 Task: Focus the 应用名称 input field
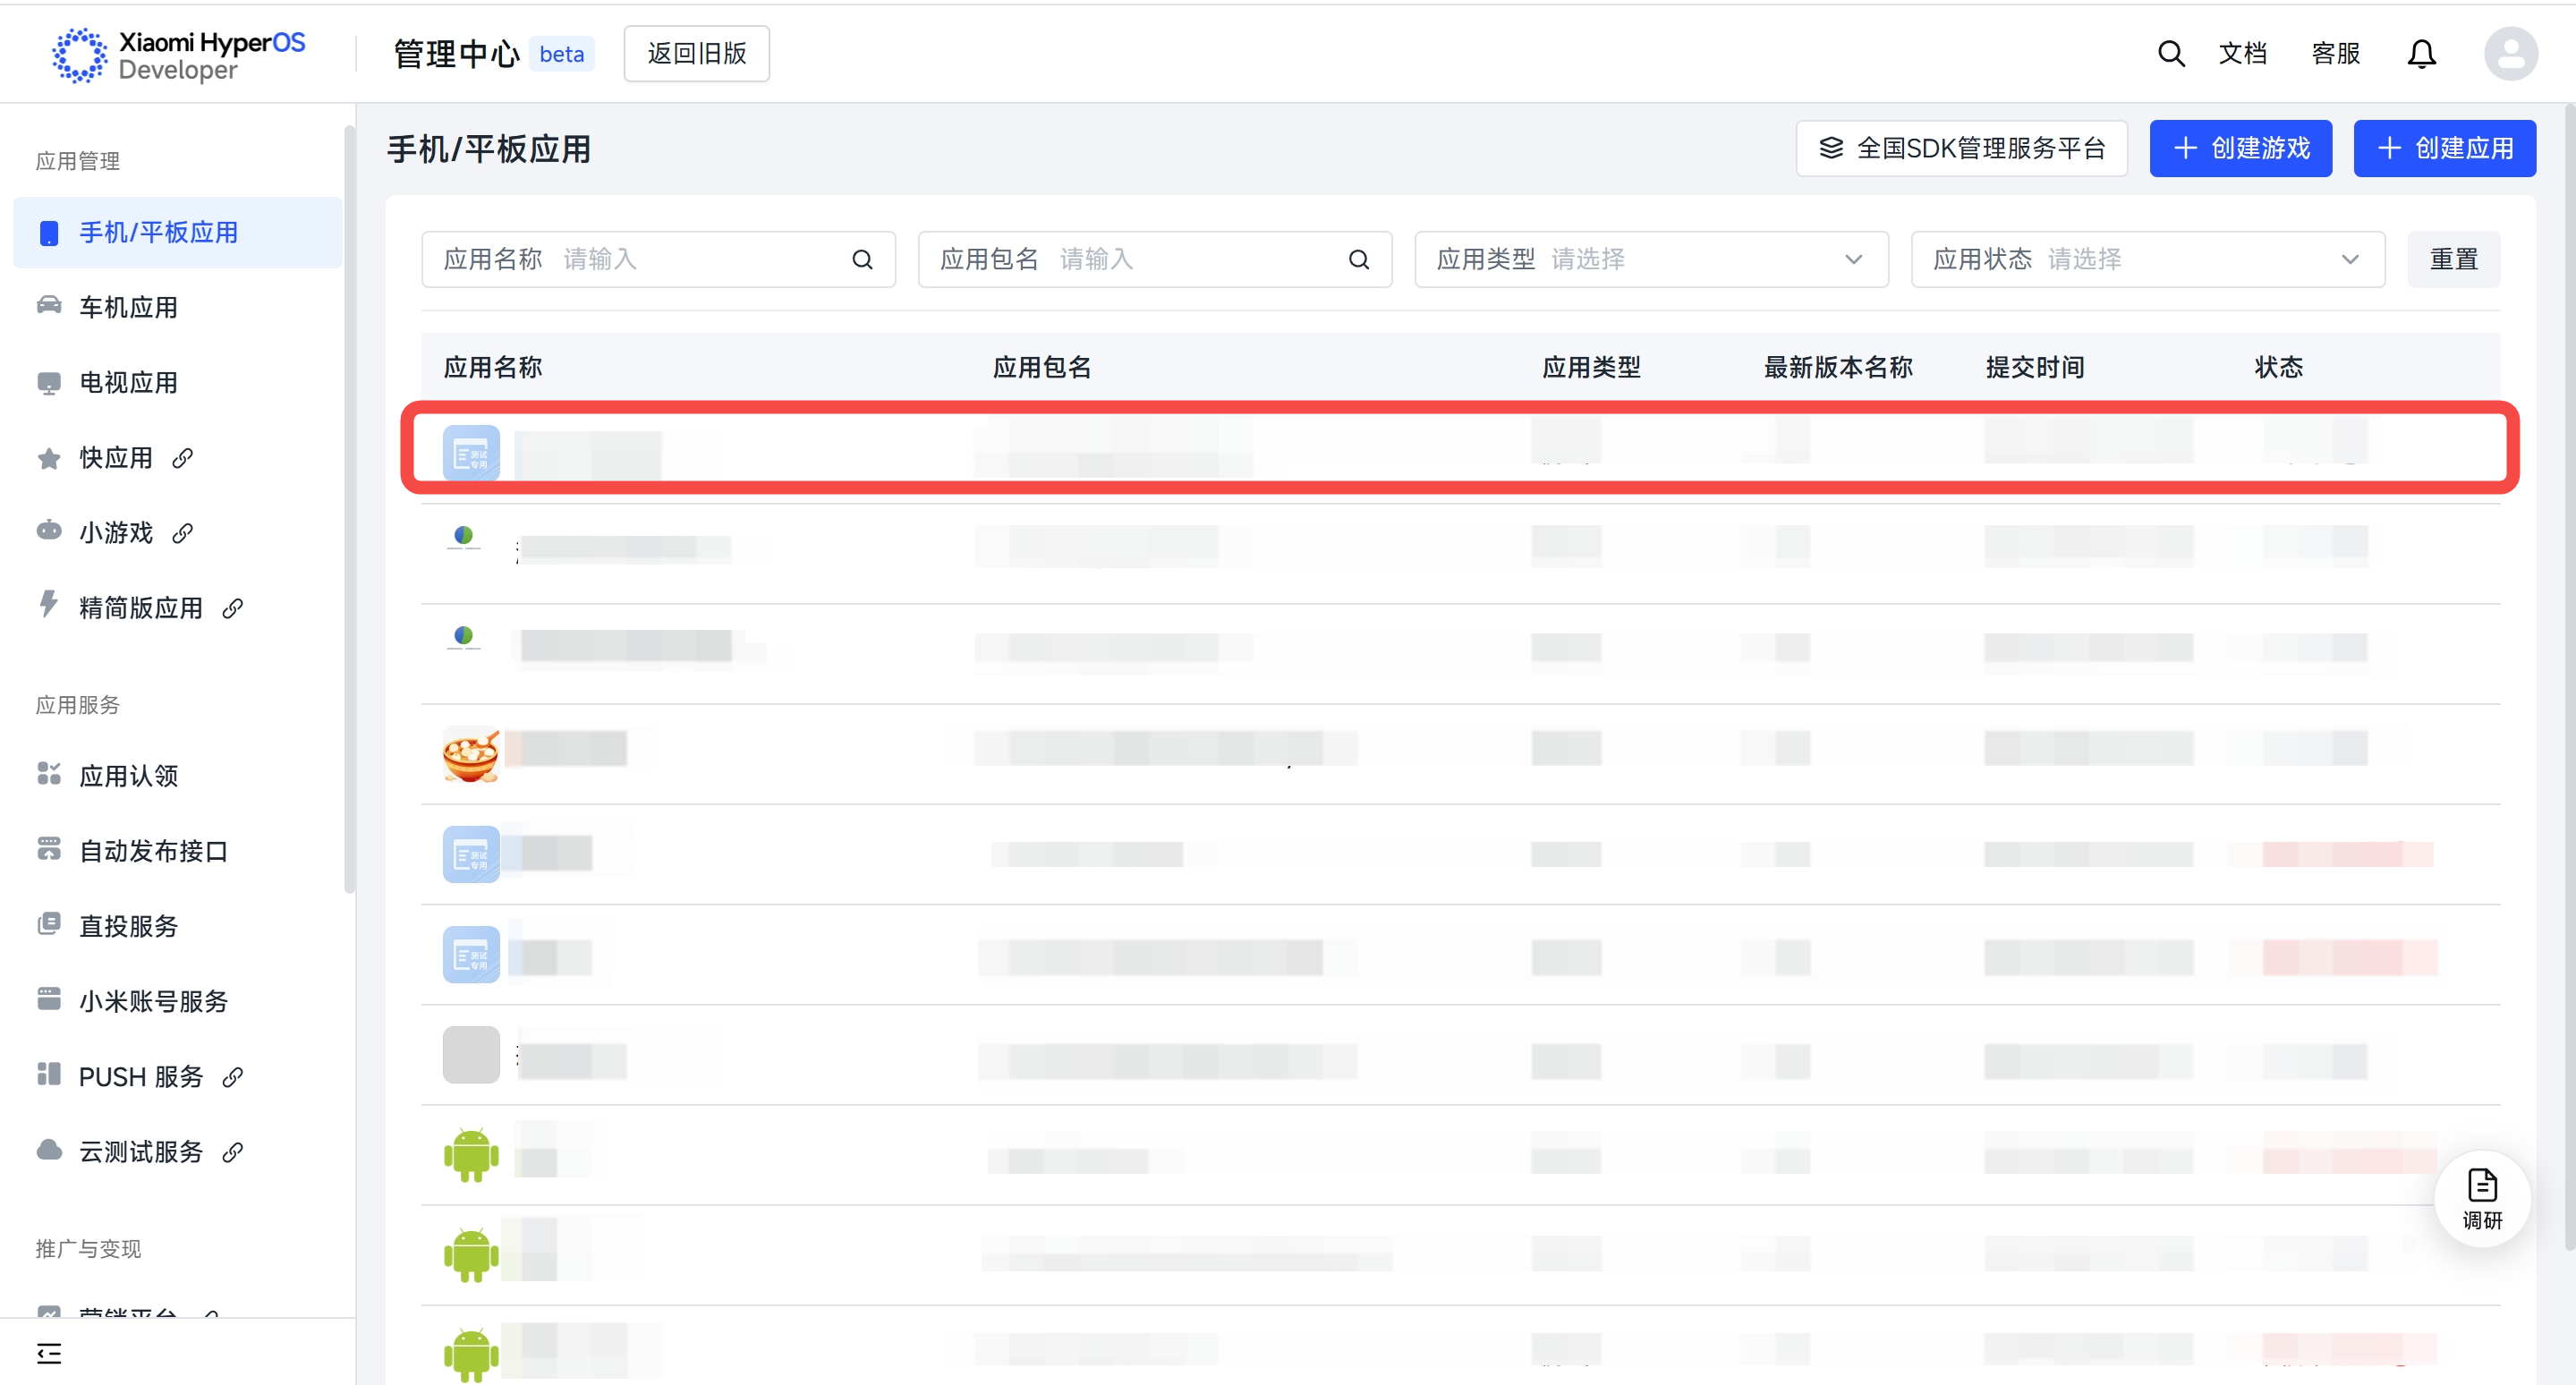pyautogui.click(x=700, y=260)
